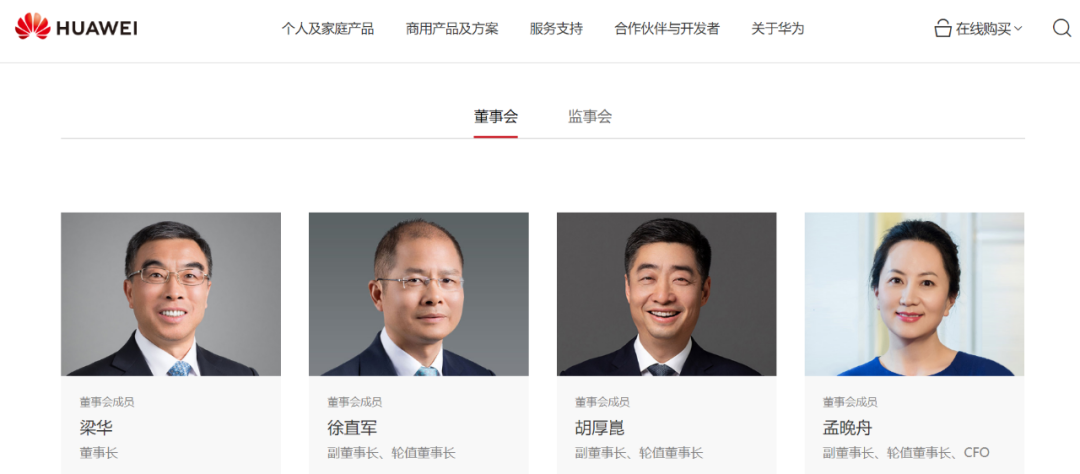The image size is (1080, 474).
Task: Open the 关于华为 menu
Action: pyautogui.click(x=778, y=29)
